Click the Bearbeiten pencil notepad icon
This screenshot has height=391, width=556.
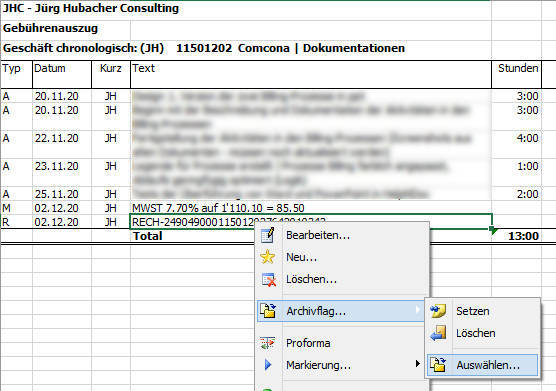268,235
